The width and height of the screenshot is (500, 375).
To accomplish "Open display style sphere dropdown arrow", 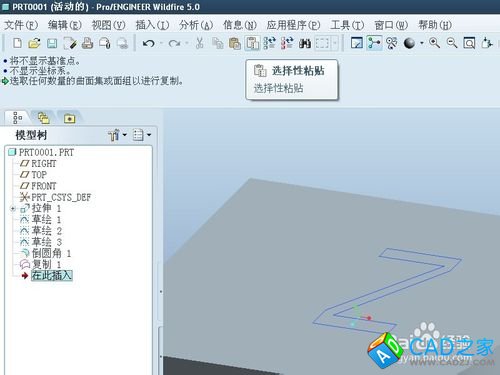I will coord(422,43).
